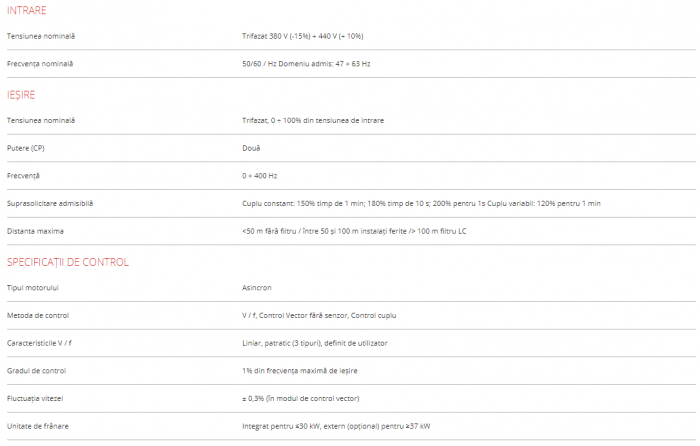Viewport: 700px width, 446px height.
Task: Click the Distanta maxima row label
Action: coord(35,231)
